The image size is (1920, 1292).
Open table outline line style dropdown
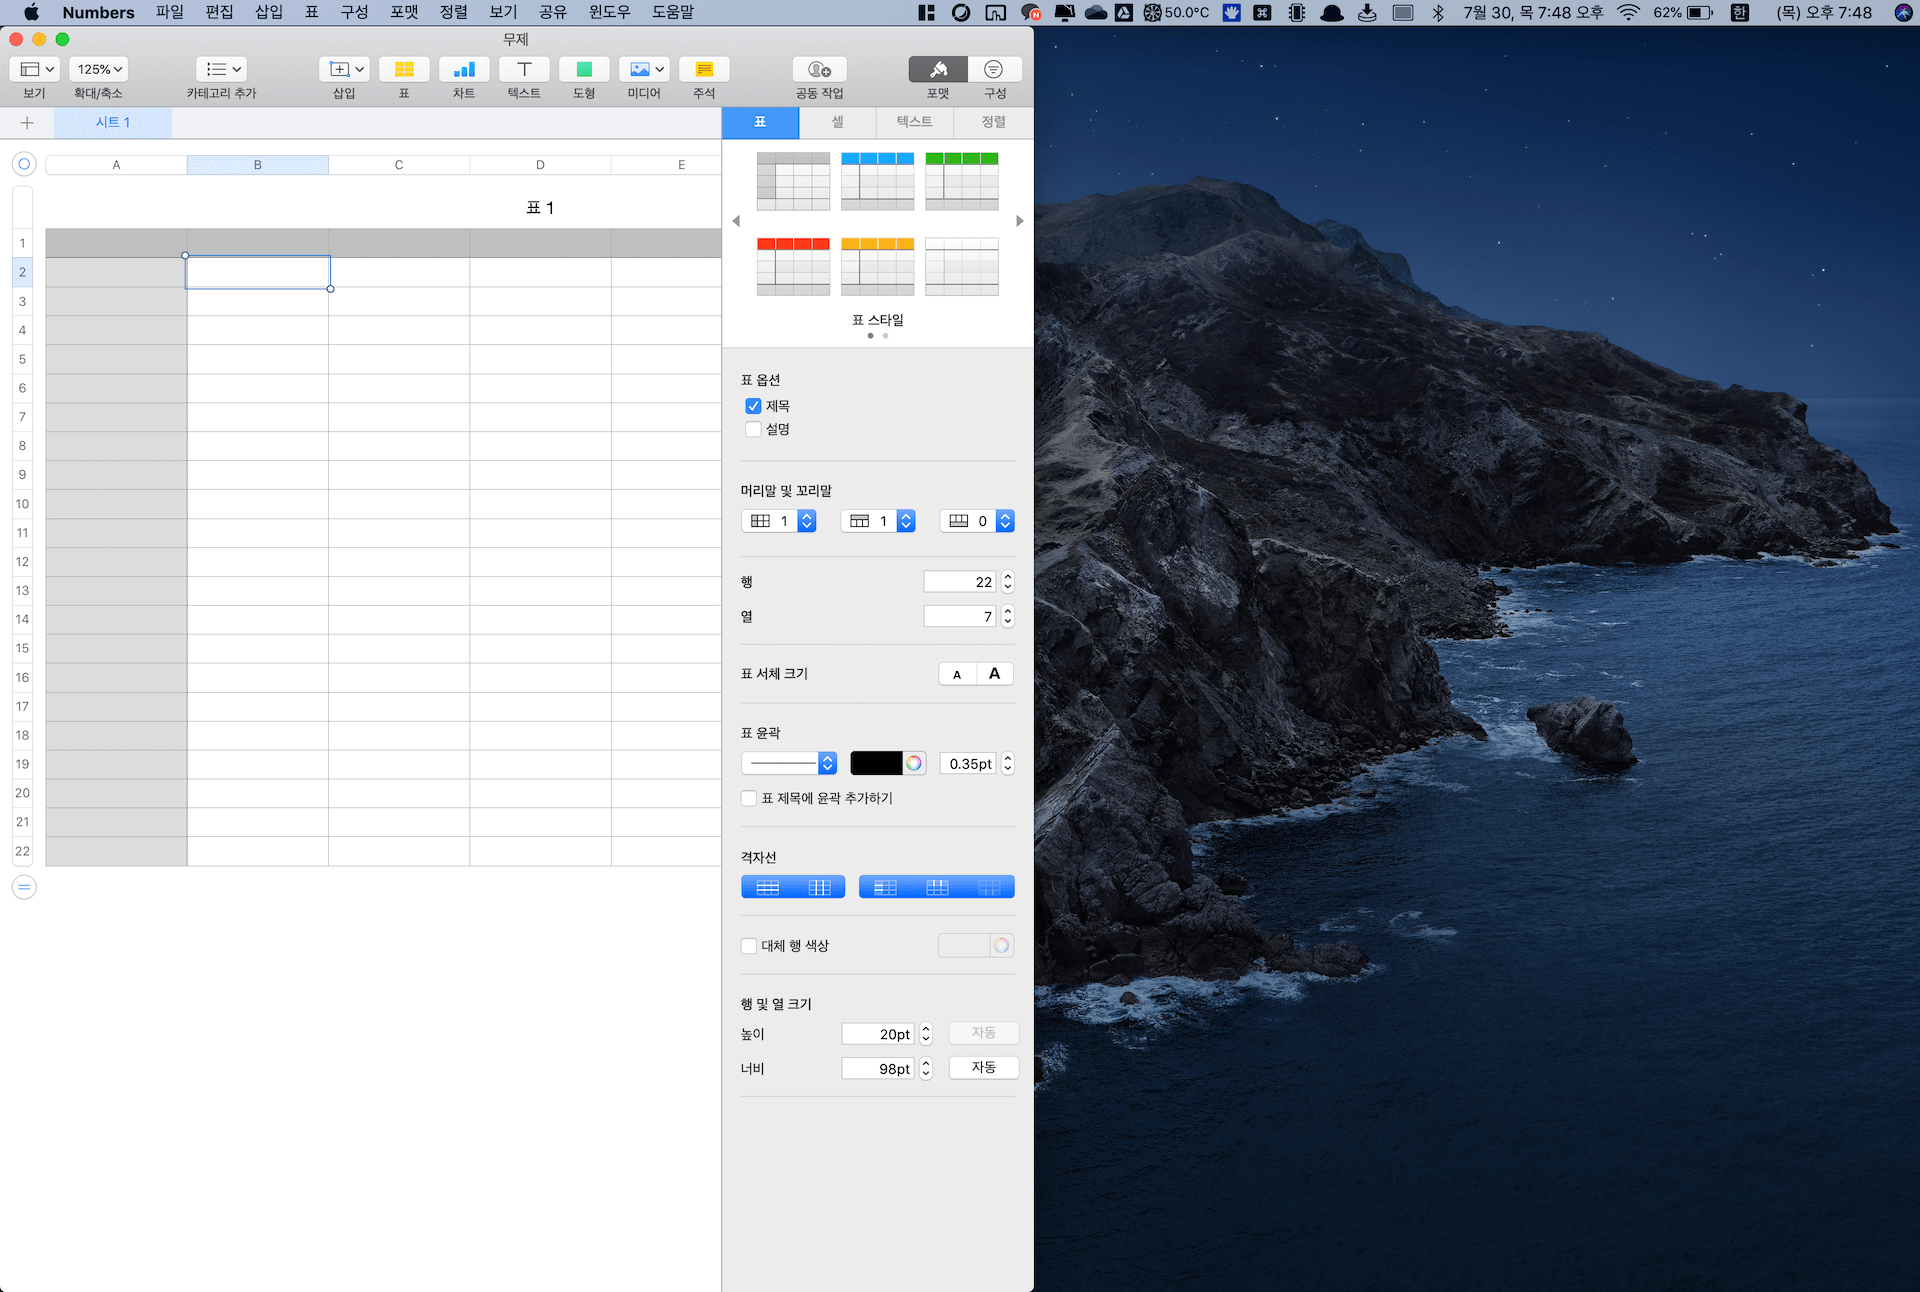click(788, 763)
